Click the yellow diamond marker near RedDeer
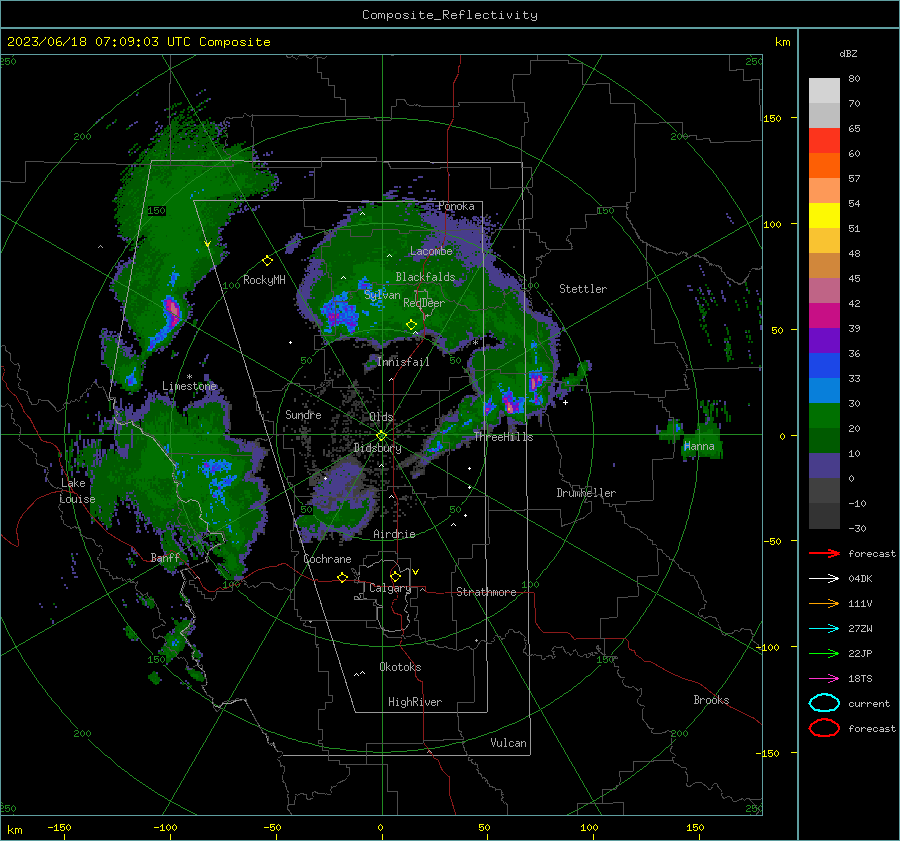This screenshot has width=900, height=841. click(411, 325)
